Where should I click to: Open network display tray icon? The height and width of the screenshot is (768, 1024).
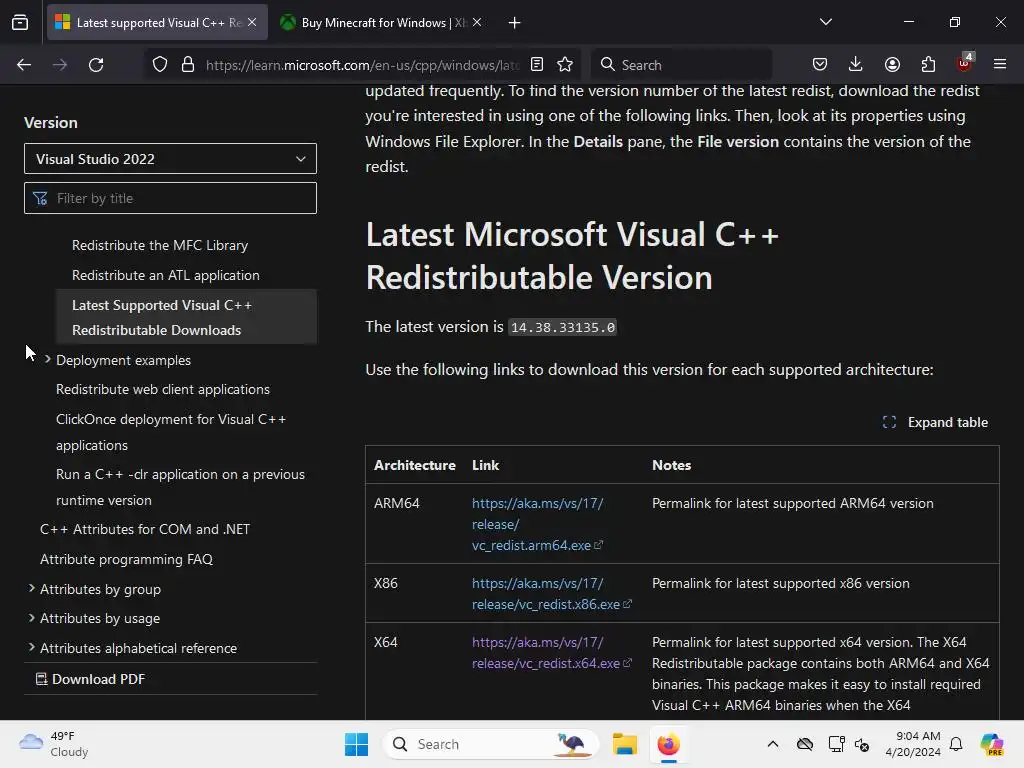pos(836,744)
